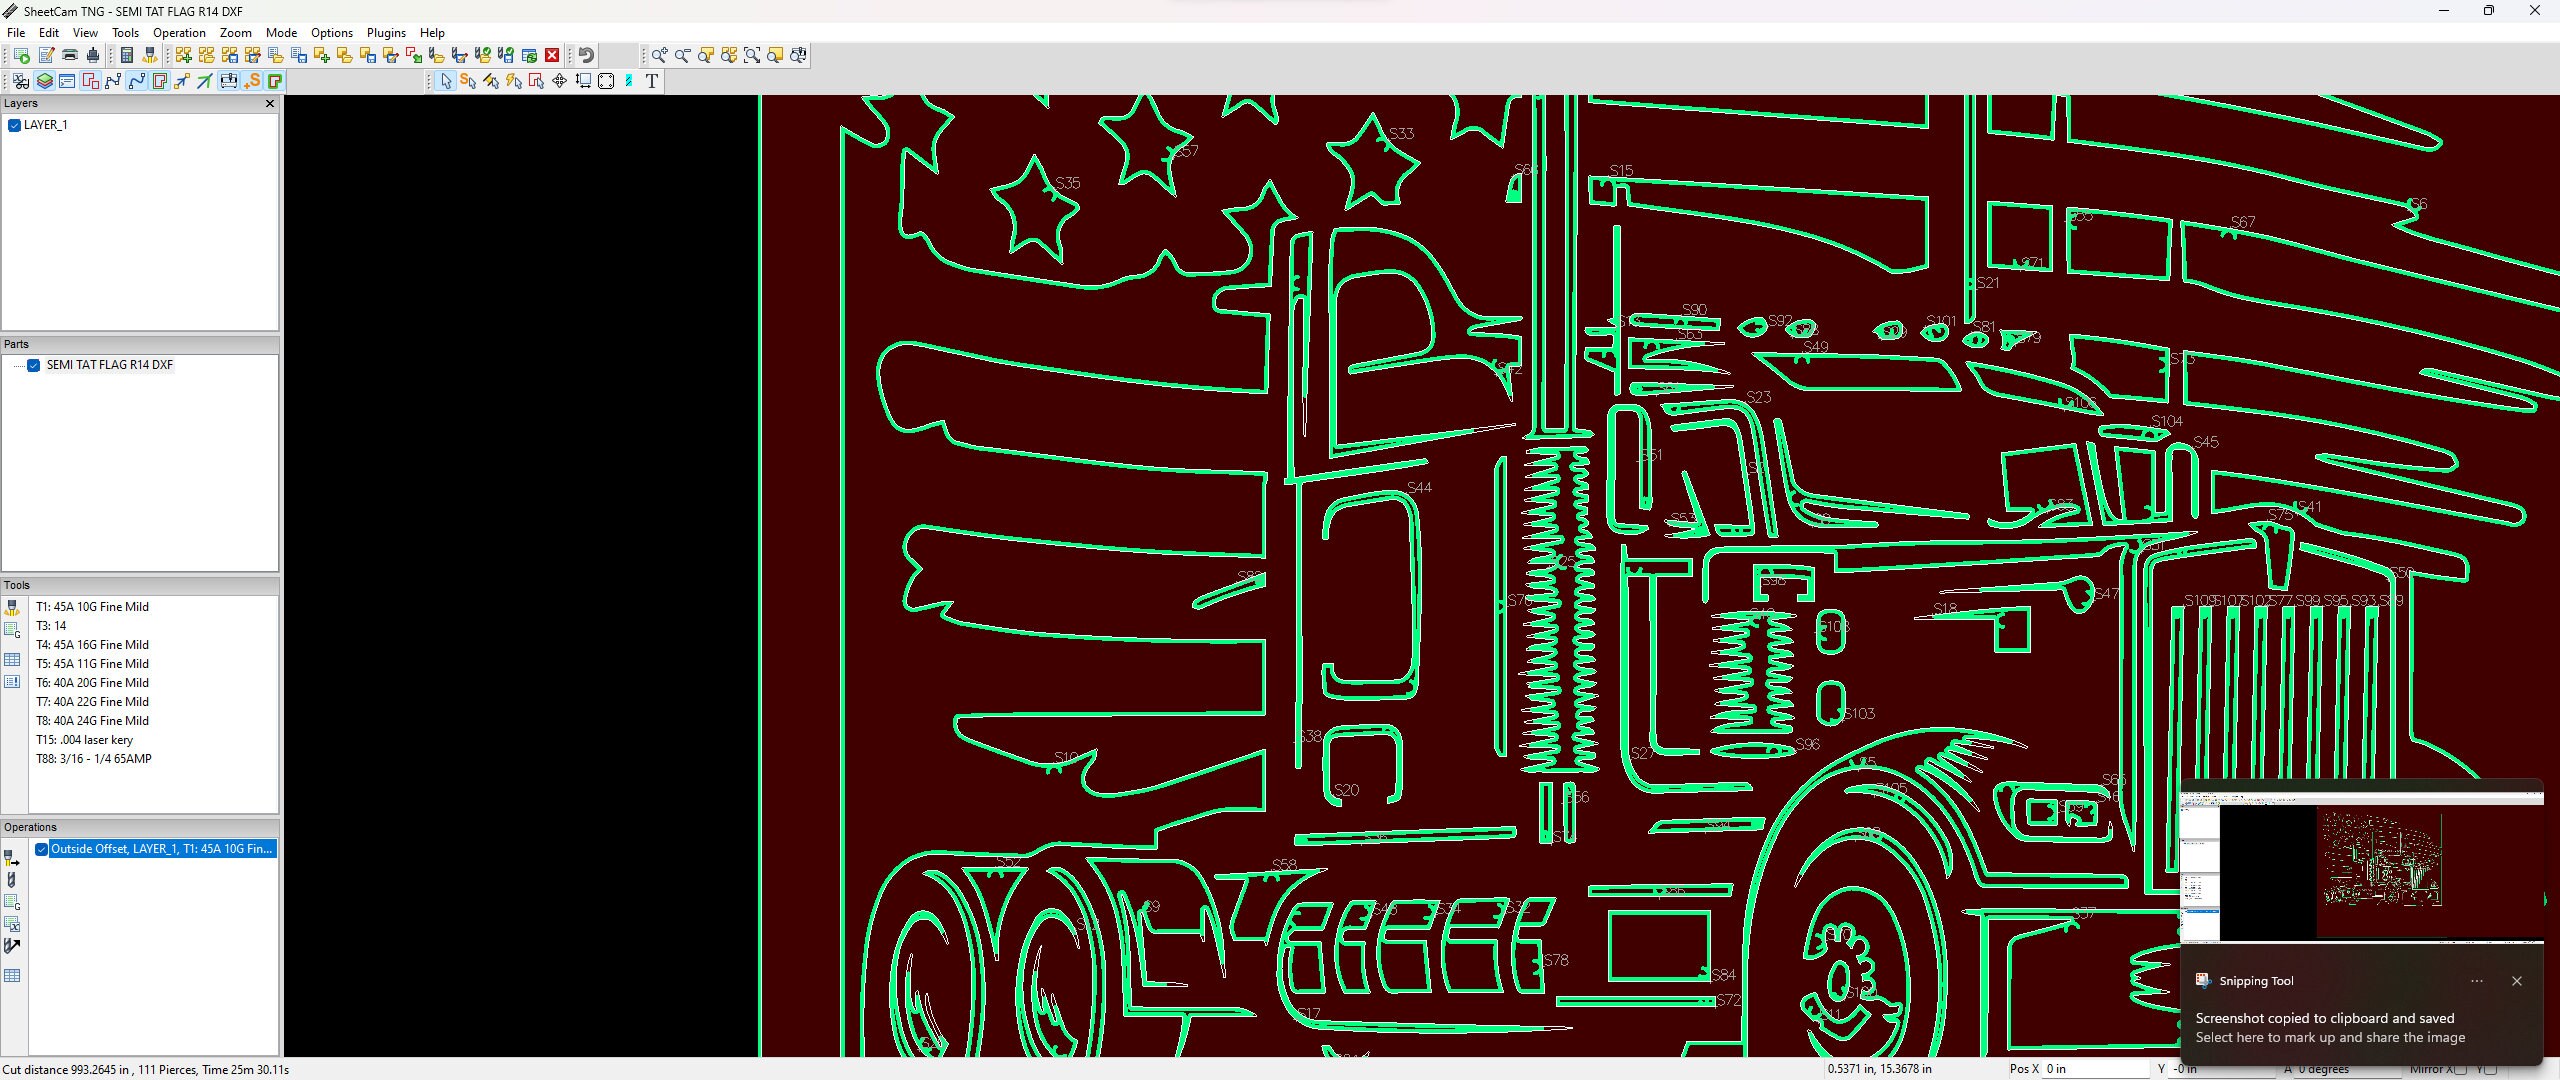Image resolution: width=2560 pixels, height=1080 pixels.
Task: Open the Operation menu
Action: tap(178, 32)
